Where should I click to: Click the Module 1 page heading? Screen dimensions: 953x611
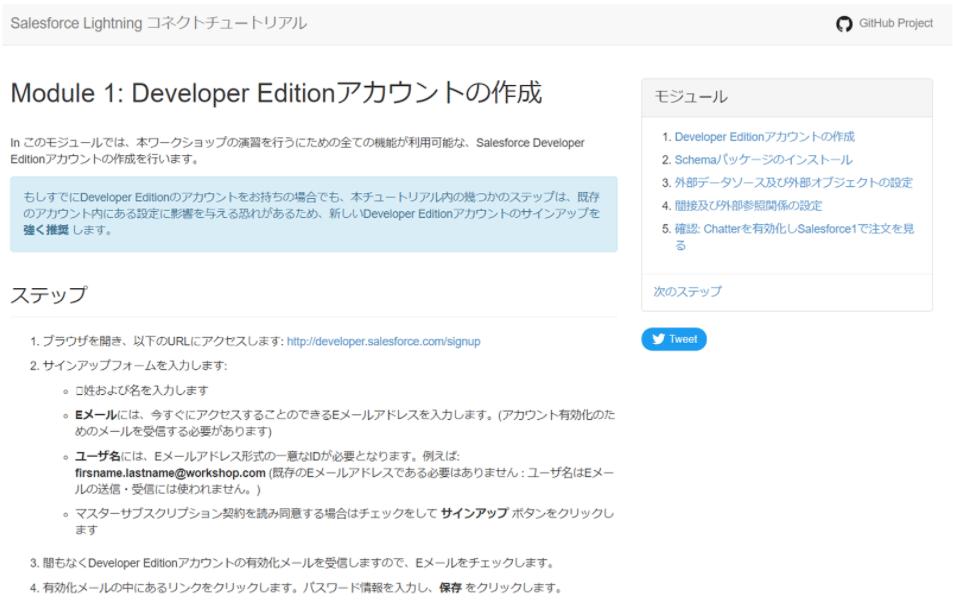(276, 93)
